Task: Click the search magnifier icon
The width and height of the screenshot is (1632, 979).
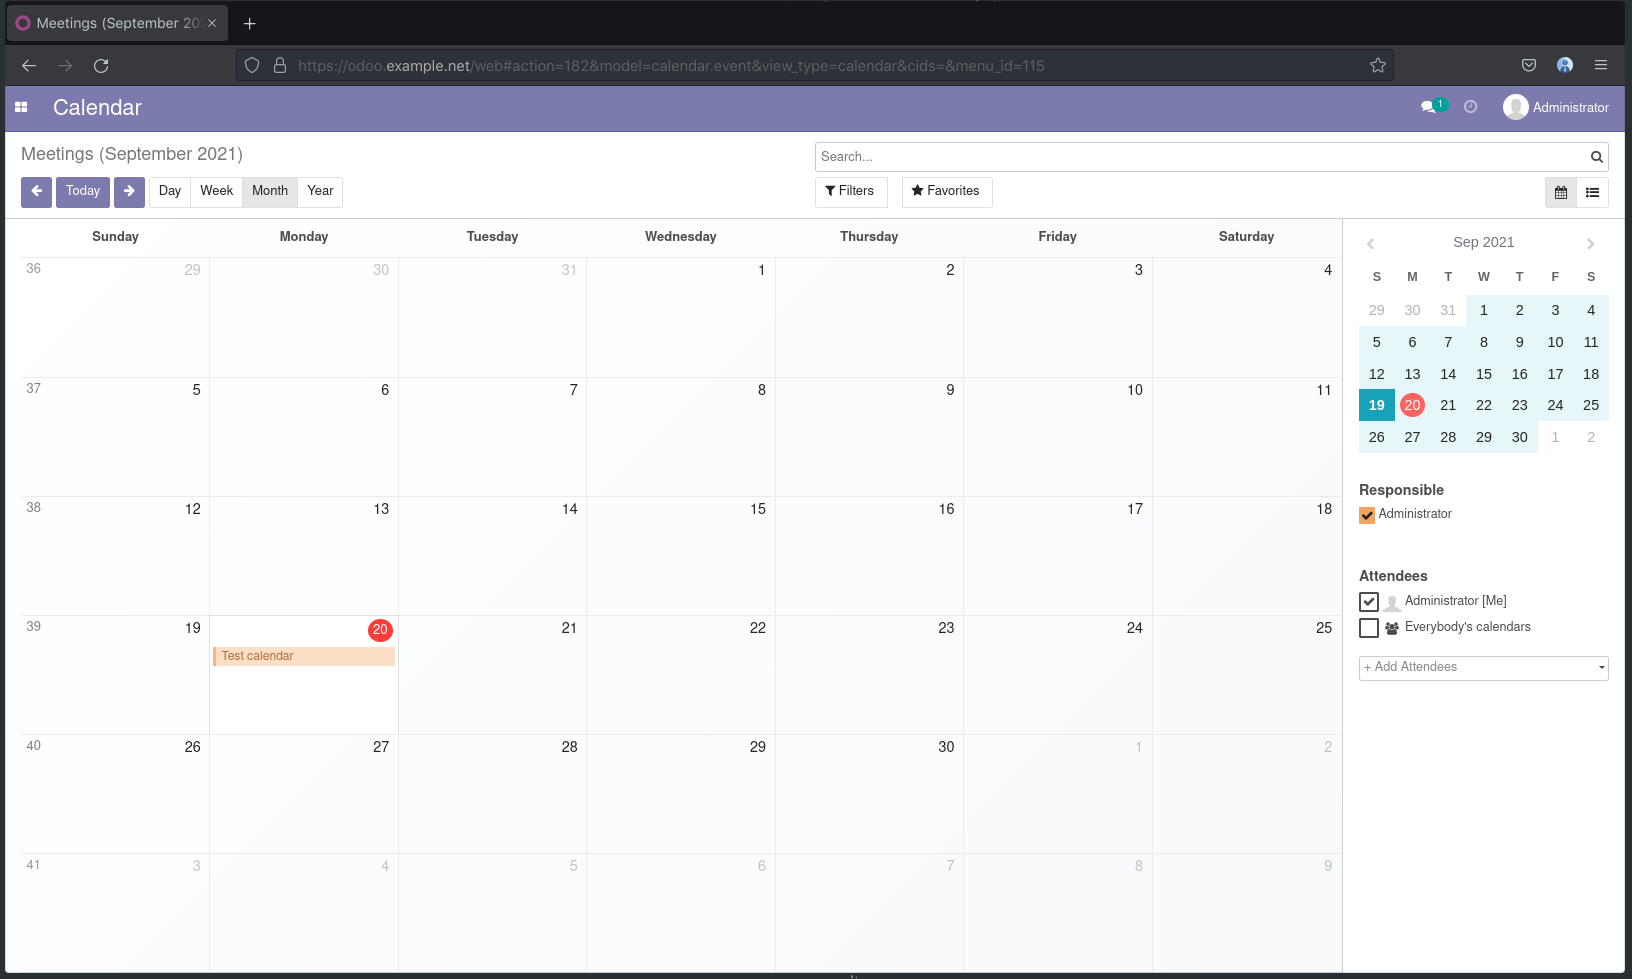Action: coord(1597,157)
